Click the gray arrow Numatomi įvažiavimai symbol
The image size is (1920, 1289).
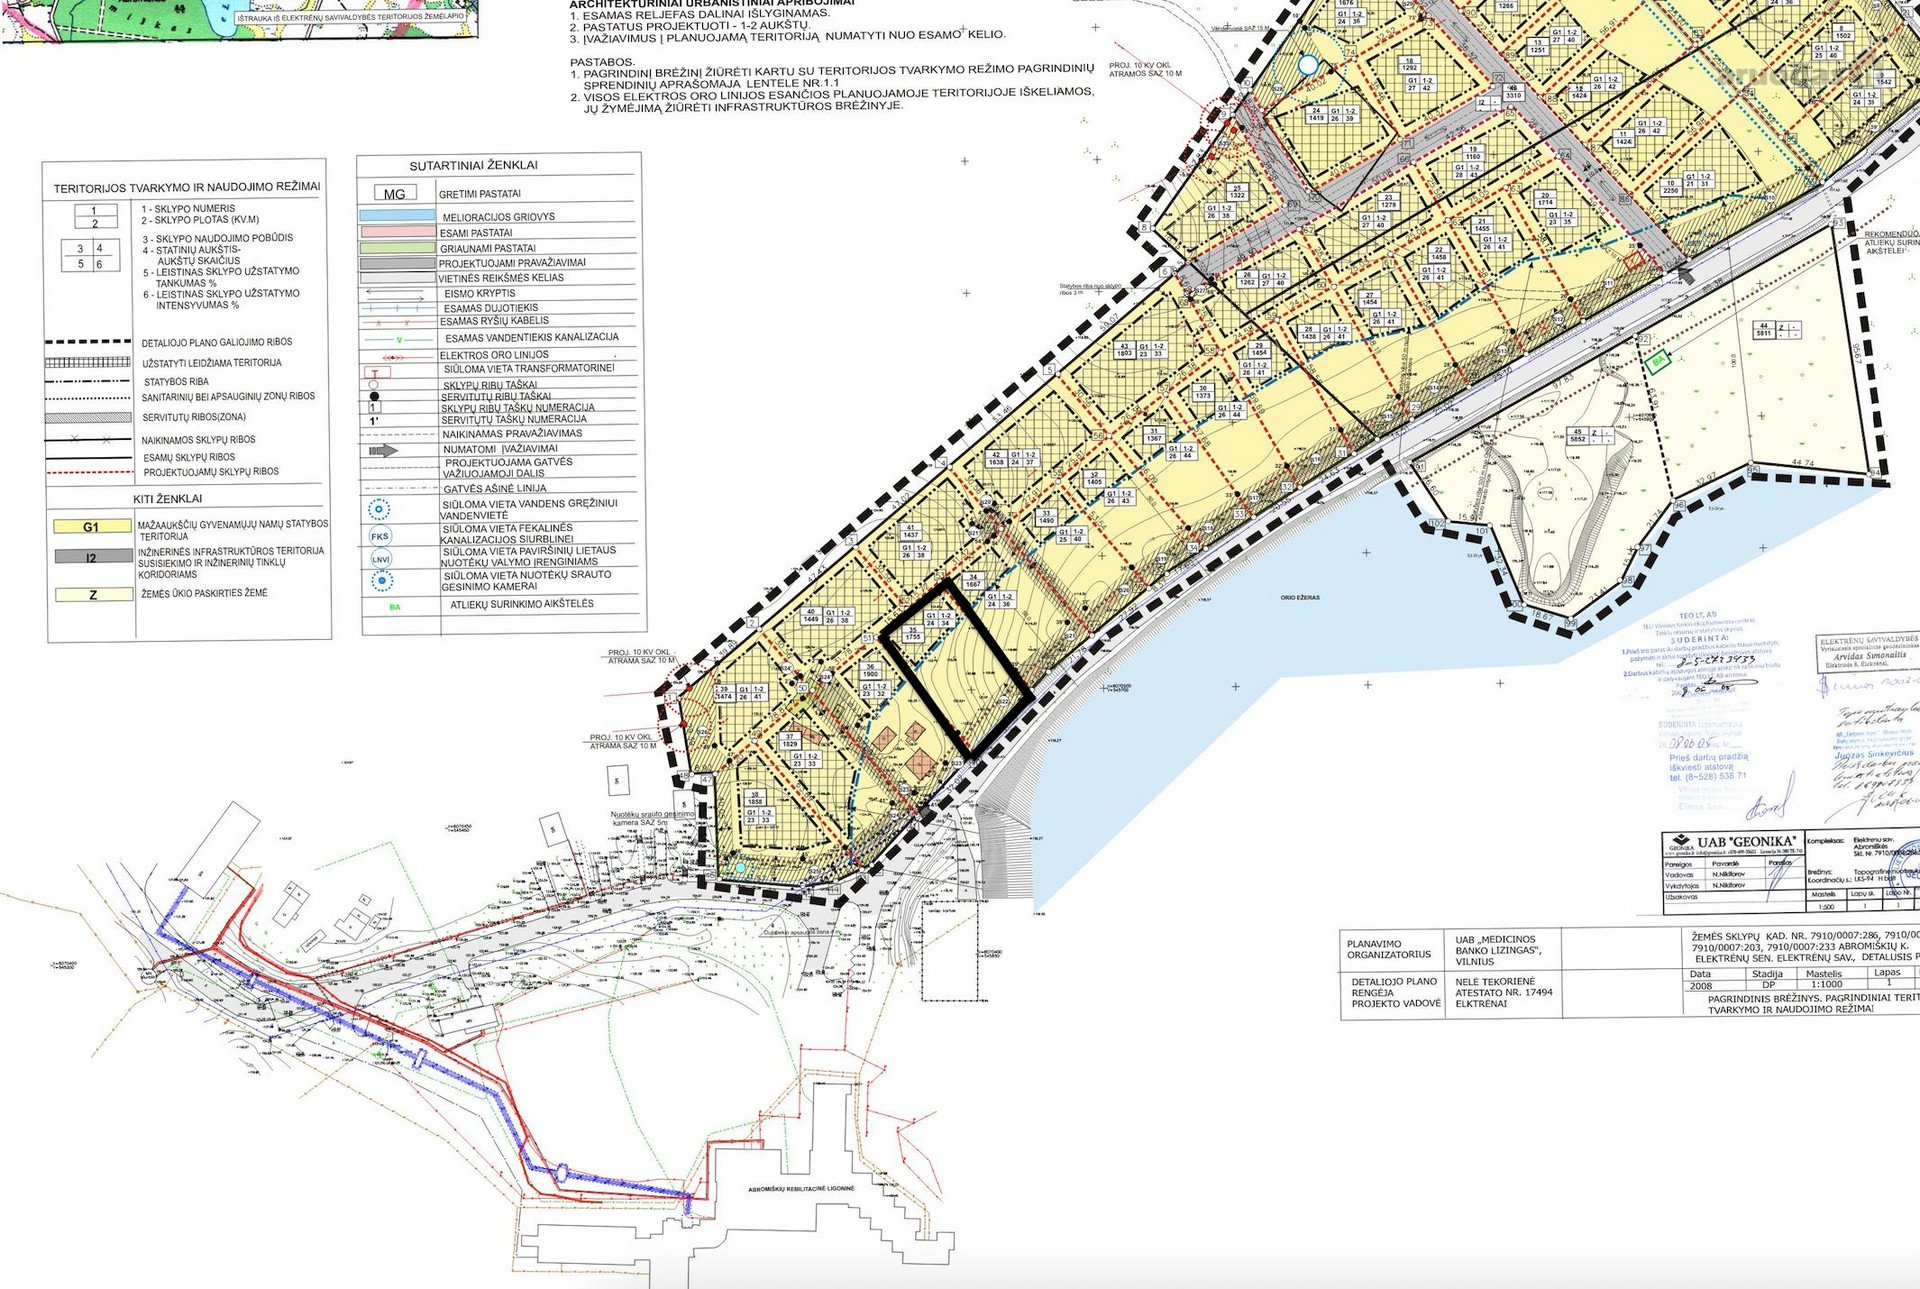pos(383,450)
